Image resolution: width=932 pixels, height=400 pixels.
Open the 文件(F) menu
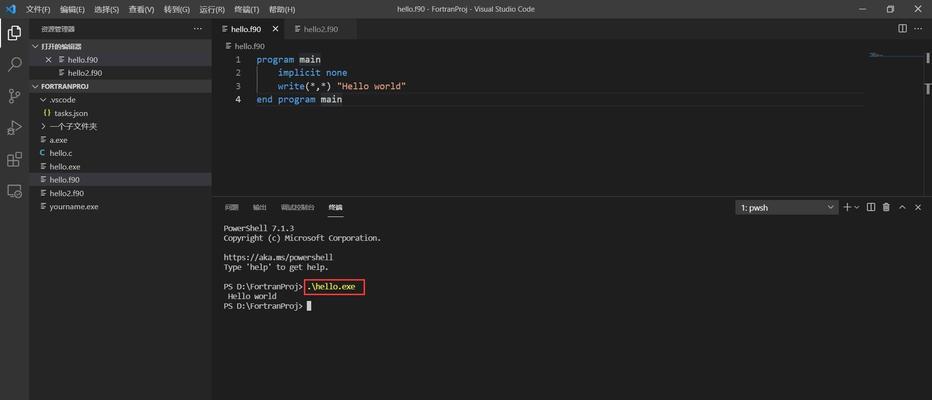tap(38, 10)
